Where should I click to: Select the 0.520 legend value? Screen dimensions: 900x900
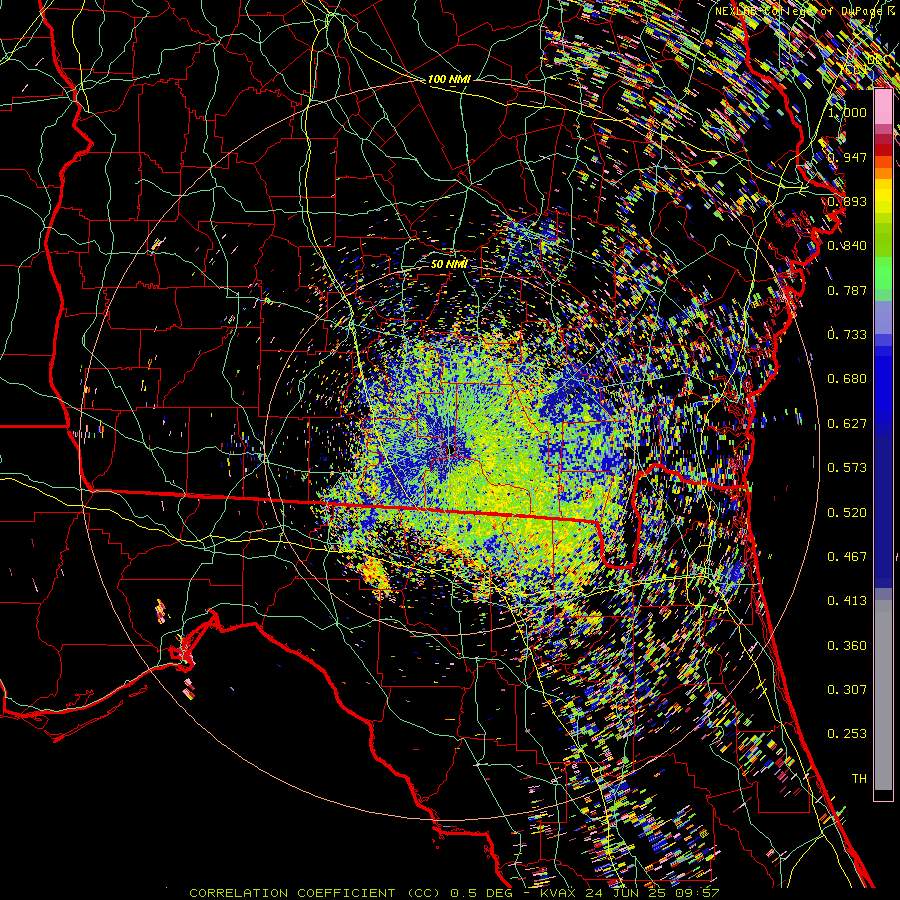click(x=847, y=513)
